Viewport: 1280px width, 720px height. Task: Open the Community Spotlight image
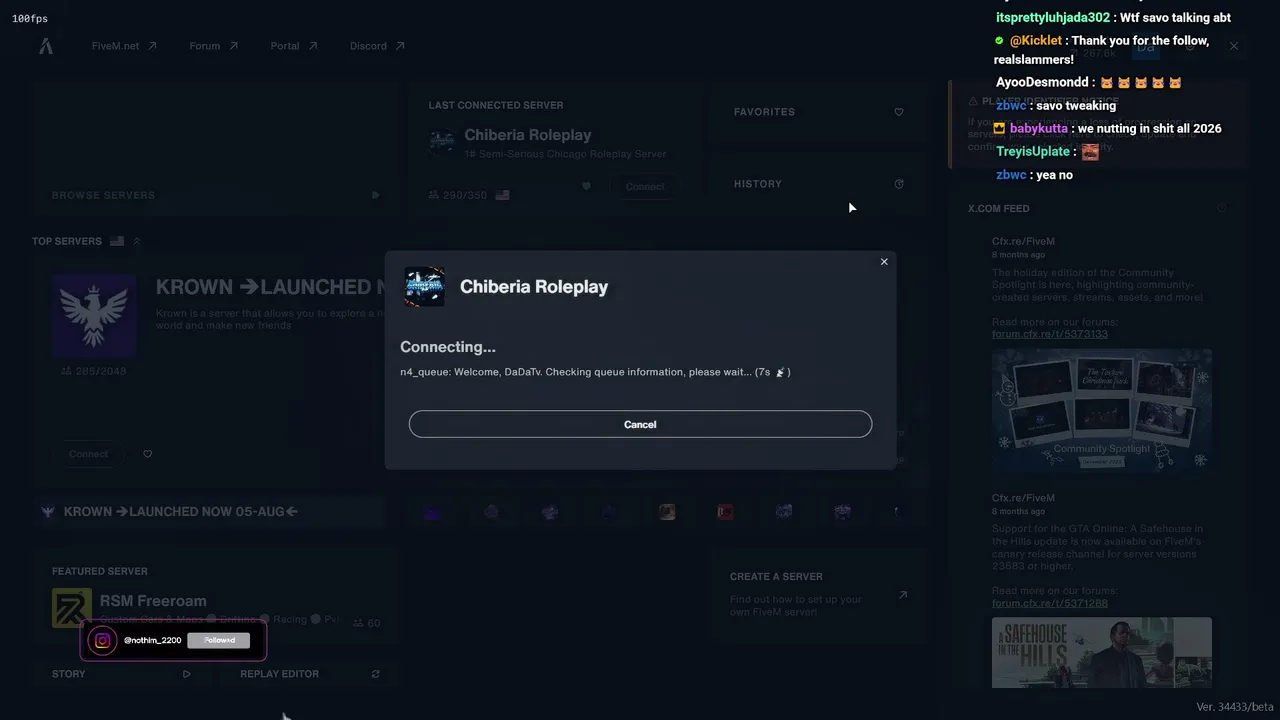coord(1102,410)
